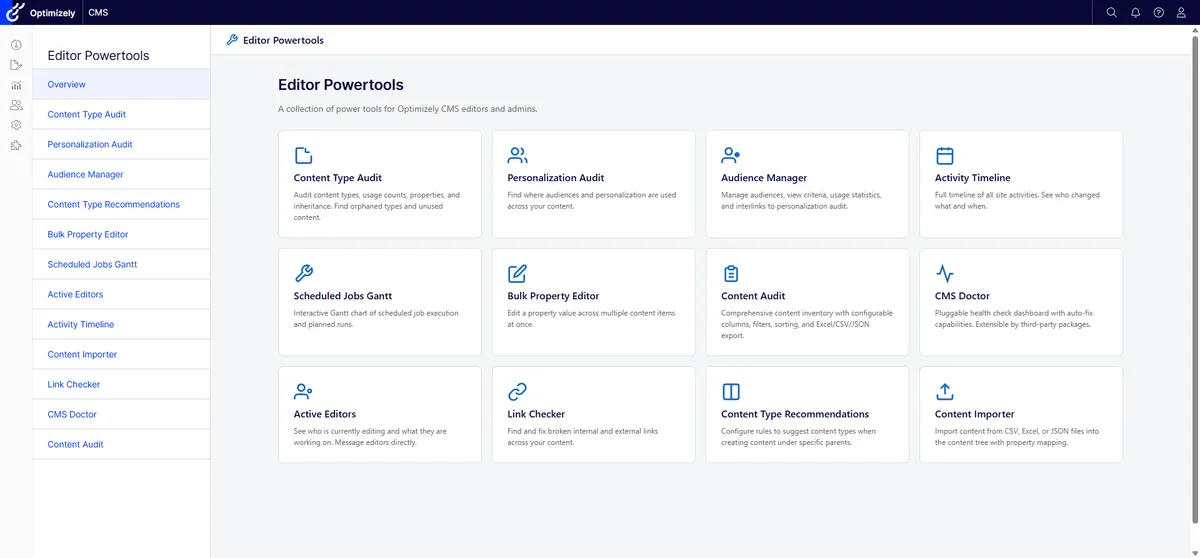
Task: Open Content Importer from the left menu
Action: 82,355
